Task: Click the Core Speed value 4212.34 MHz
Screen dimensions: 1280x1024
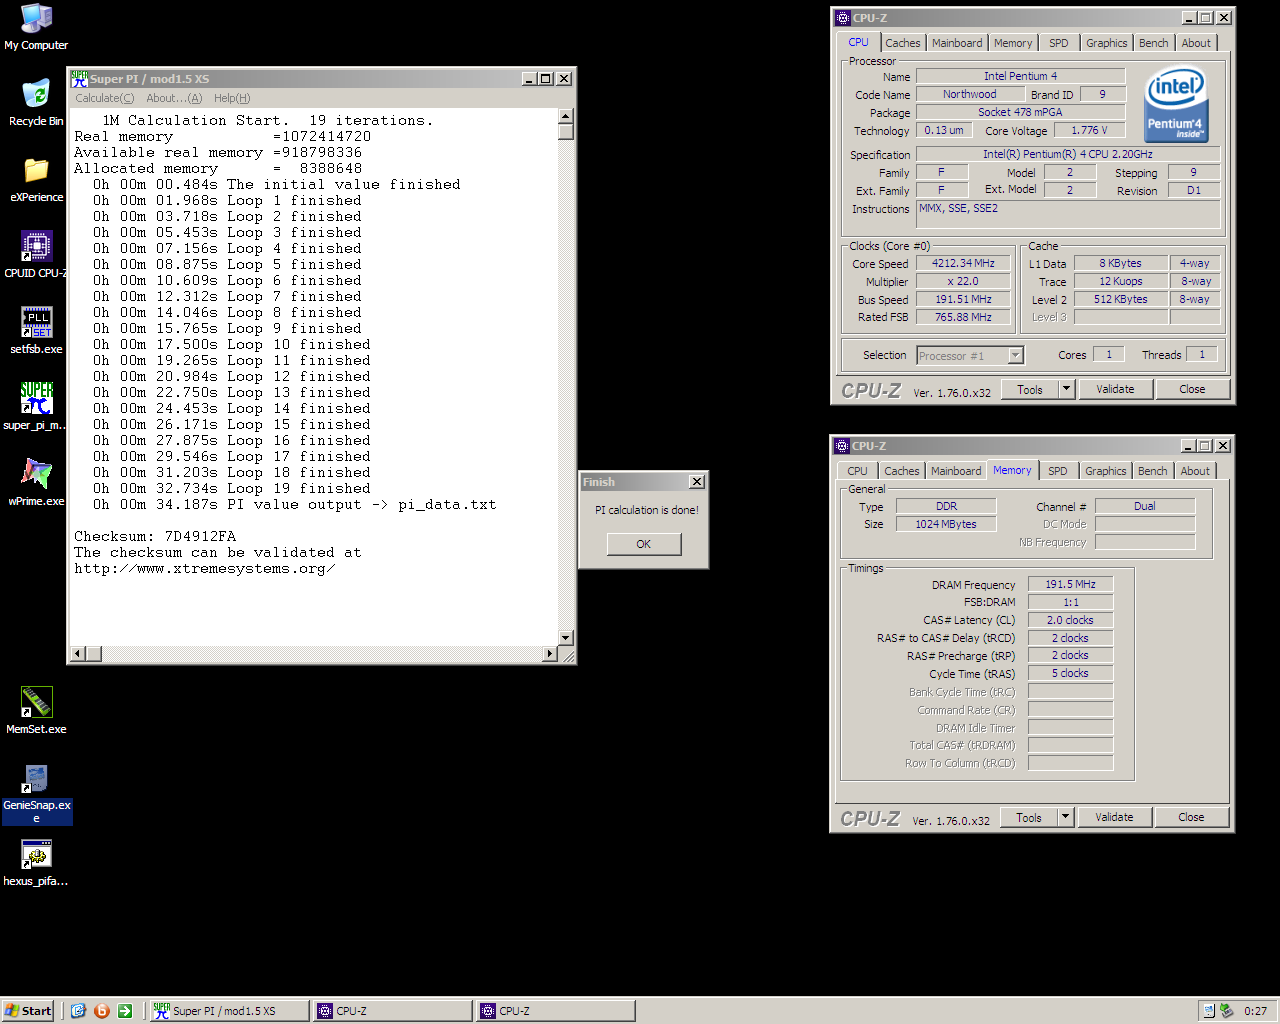Action: [x=963, y=263]
